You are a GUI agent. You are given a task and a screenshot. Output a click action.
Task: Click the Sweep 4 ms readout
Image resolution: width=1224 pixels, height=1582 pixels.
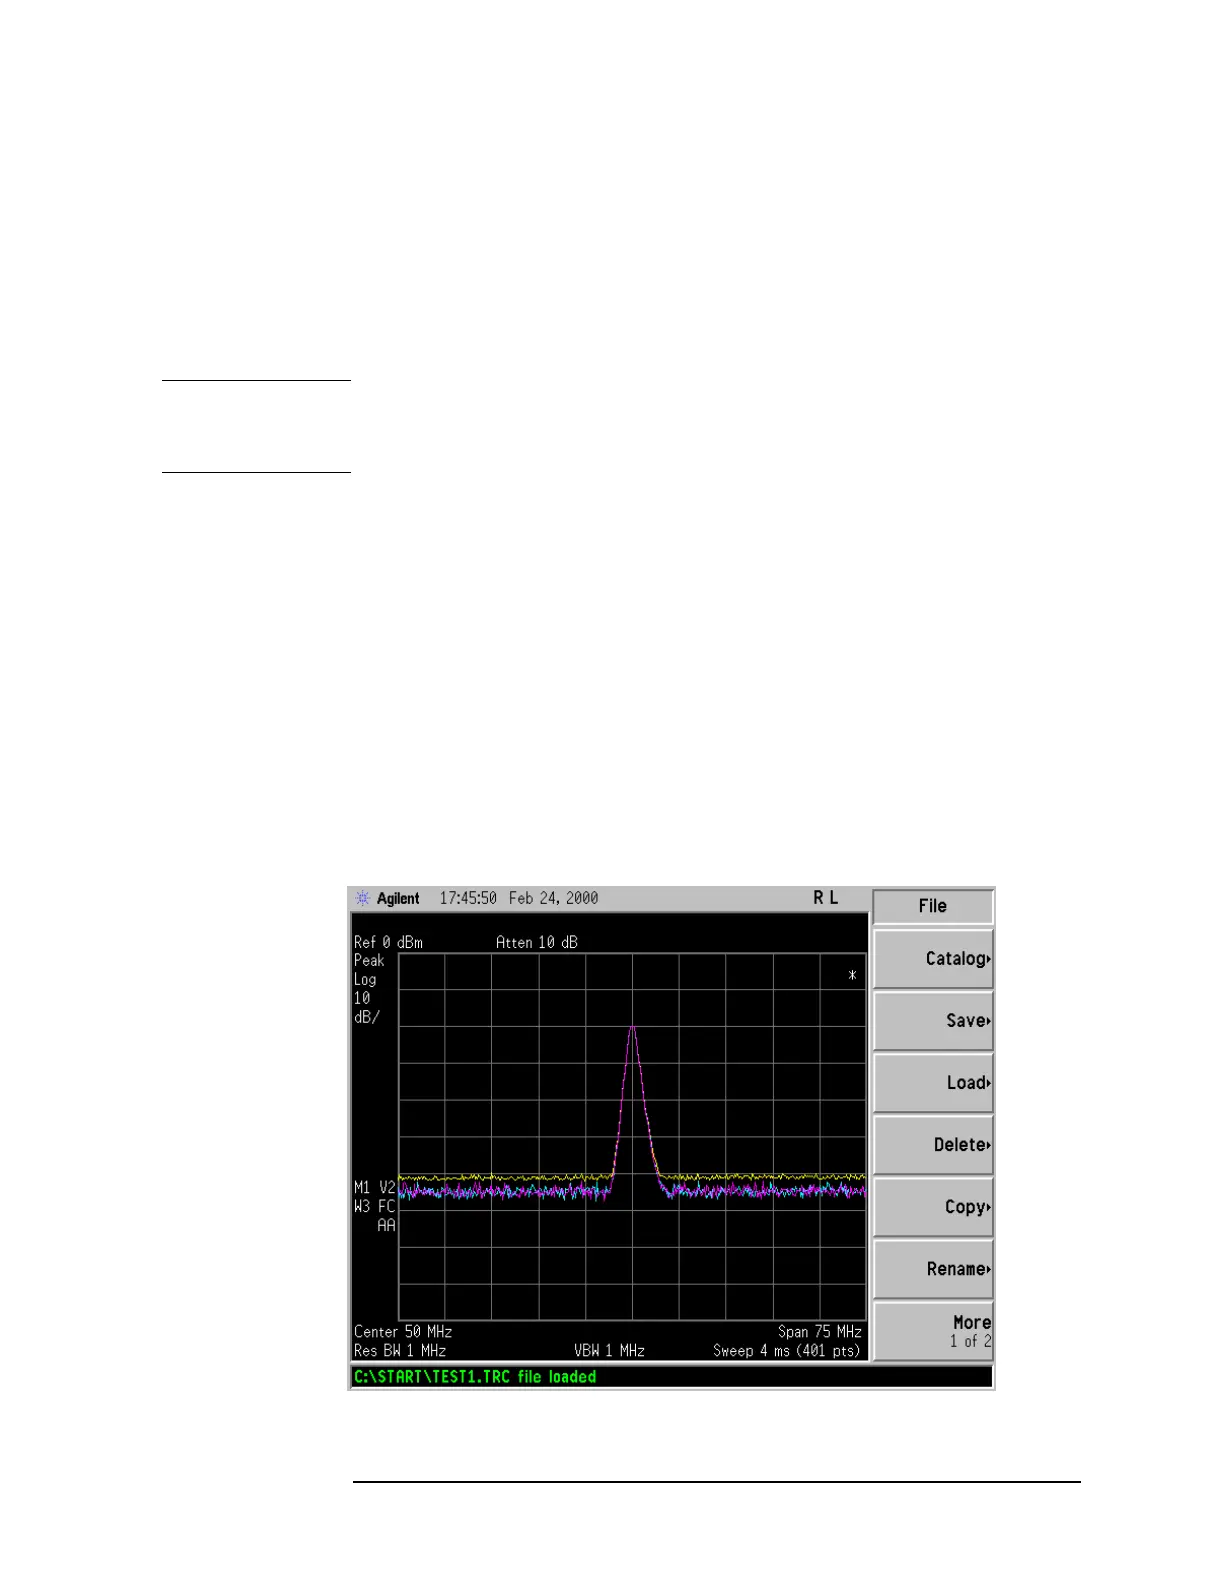[786, 1351]
